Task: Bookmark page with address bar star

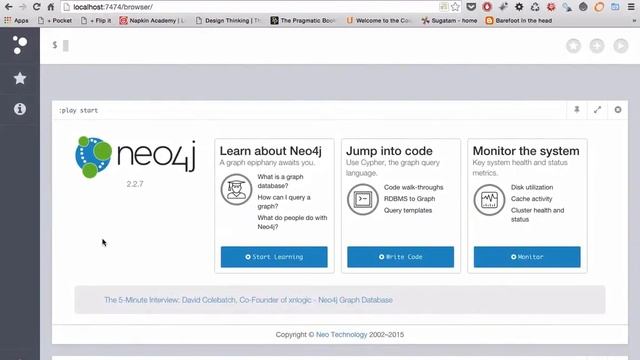Action: (x=455, y=7)
